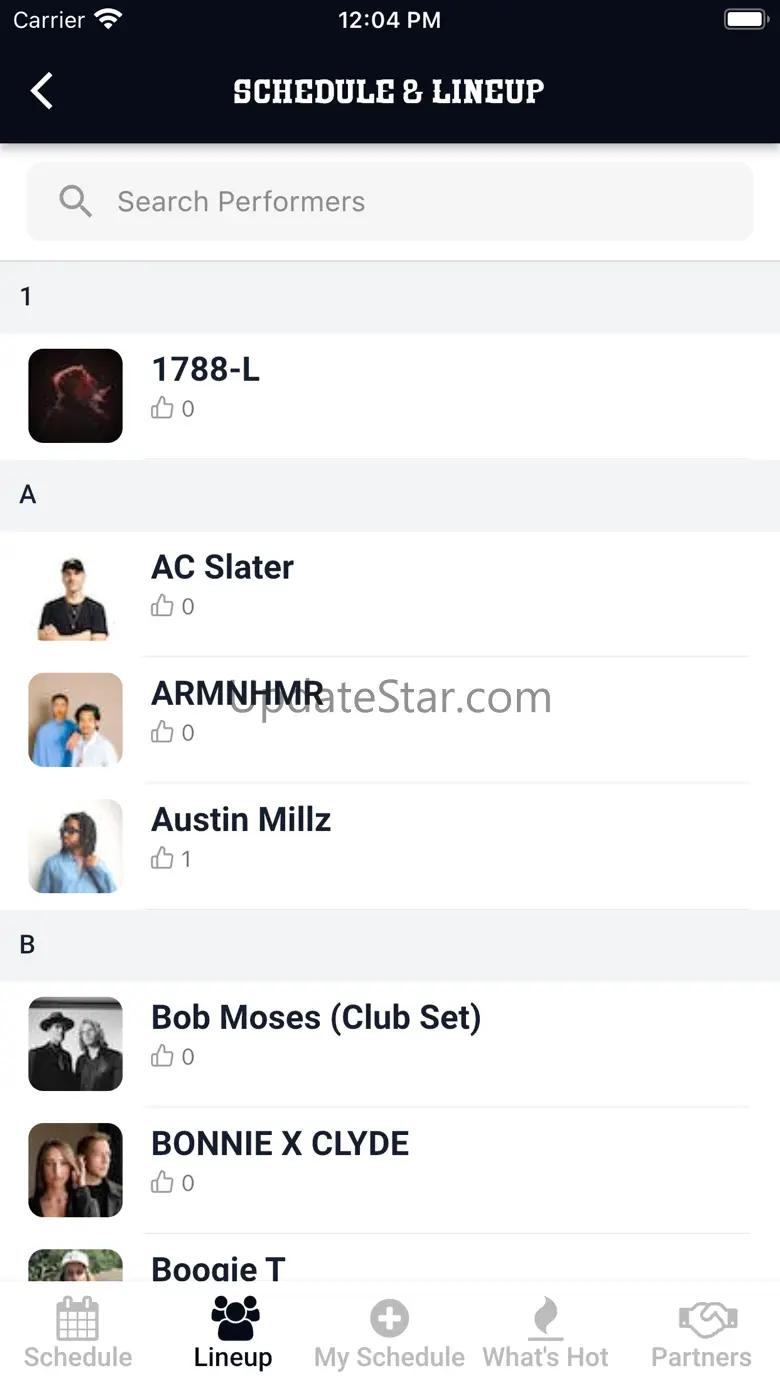Like ARMNHMR using thumbs-up icon
The width and height of the screenshot is (780, 1387).
162,732
